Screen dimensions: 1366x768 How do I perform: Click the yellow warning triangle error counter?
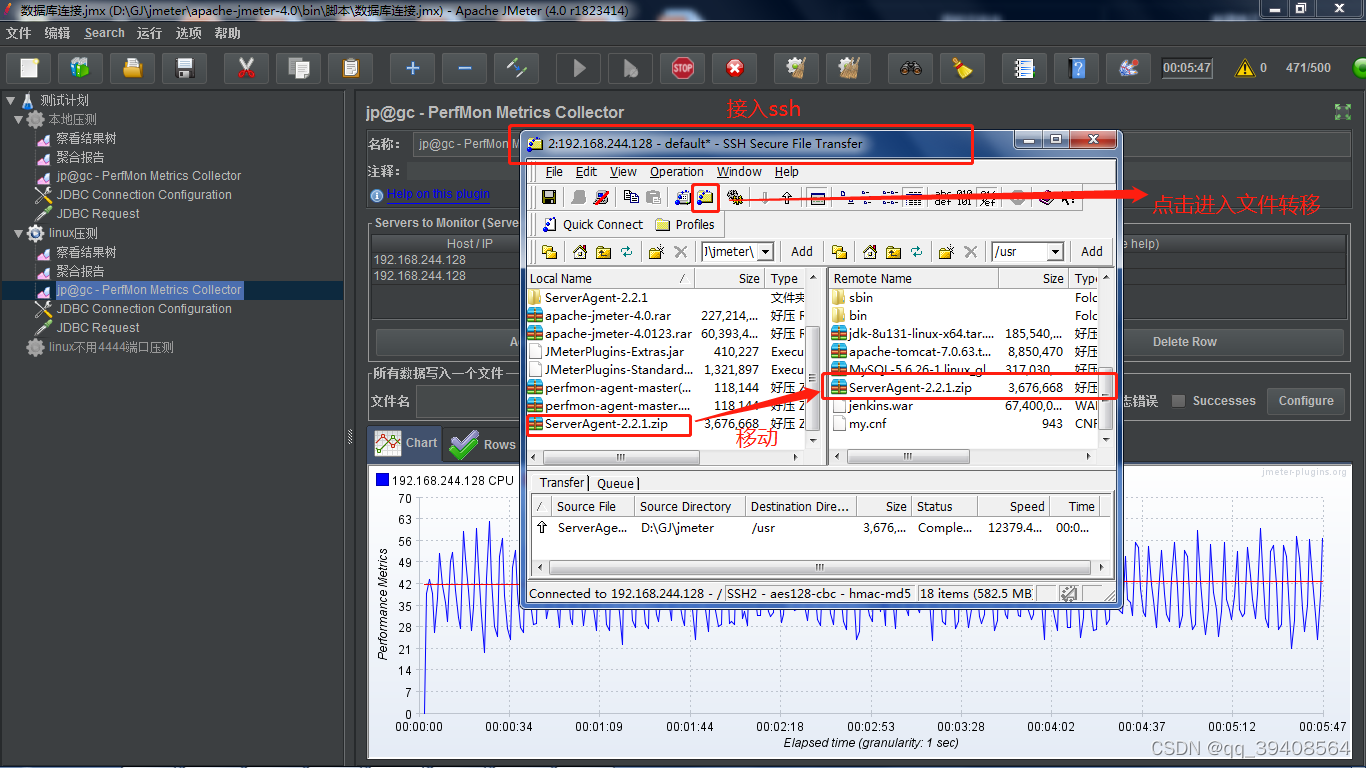tap(1245, 68)
